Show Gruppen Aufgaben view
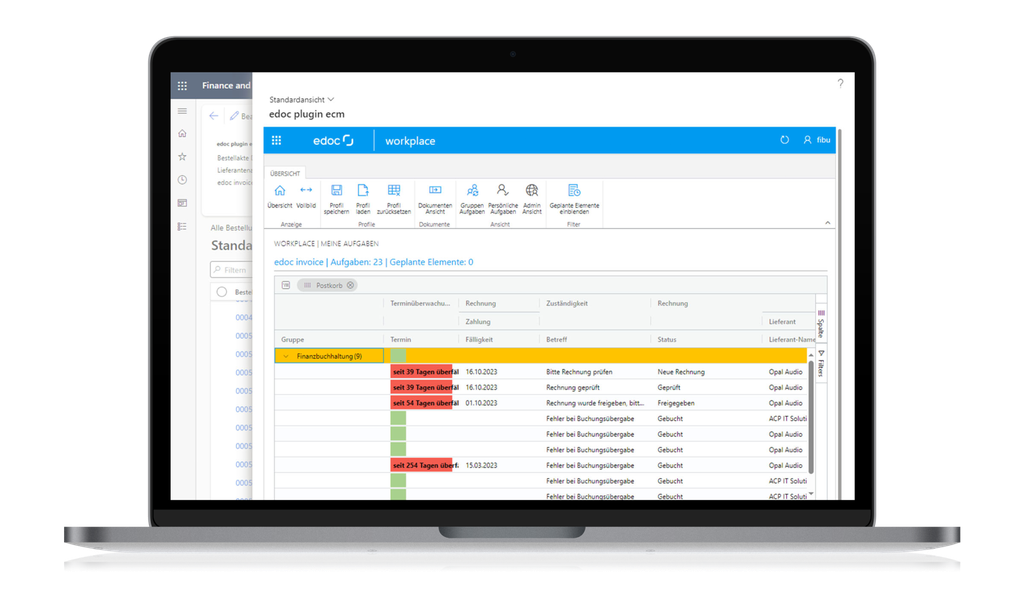1024x589 pixels. [472, 199]
